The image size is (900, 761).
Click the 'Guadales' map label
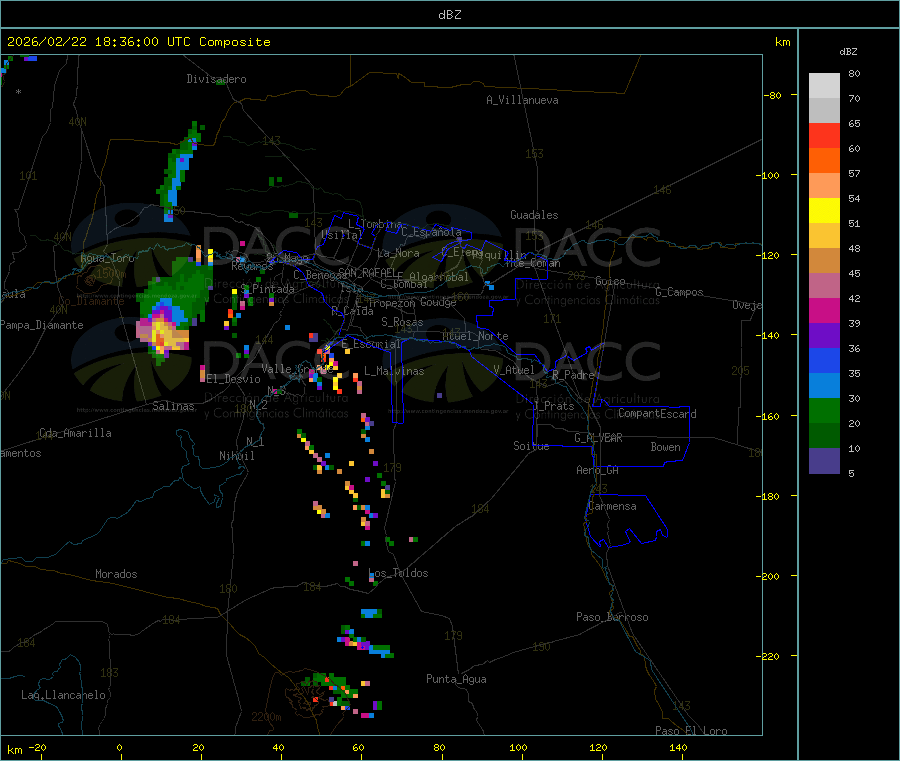click(534, 215)
